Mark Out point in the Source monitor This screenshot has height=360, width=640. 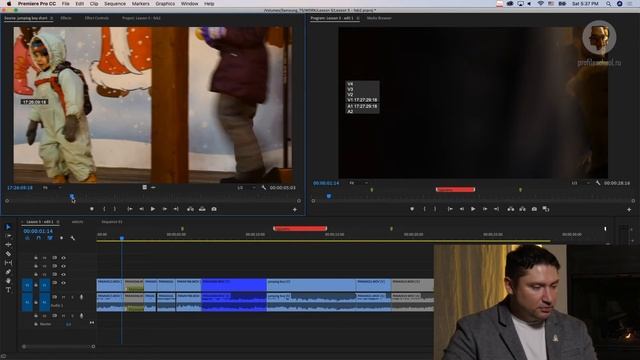click(x=115, y=209)
